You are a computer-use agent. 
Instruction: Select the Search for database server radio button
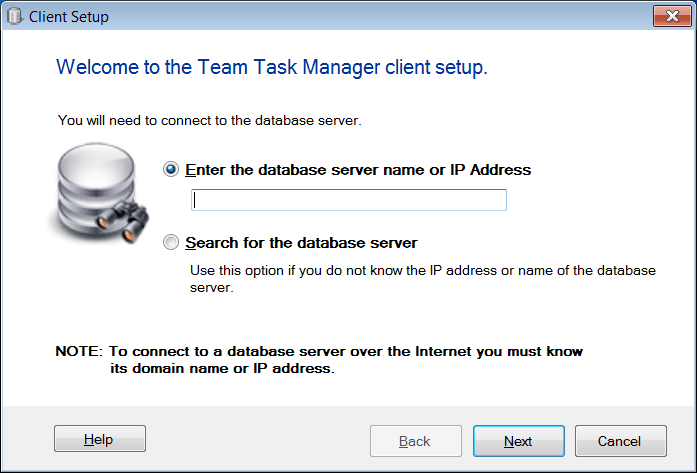pyautogui.click(x=171, y=243)
